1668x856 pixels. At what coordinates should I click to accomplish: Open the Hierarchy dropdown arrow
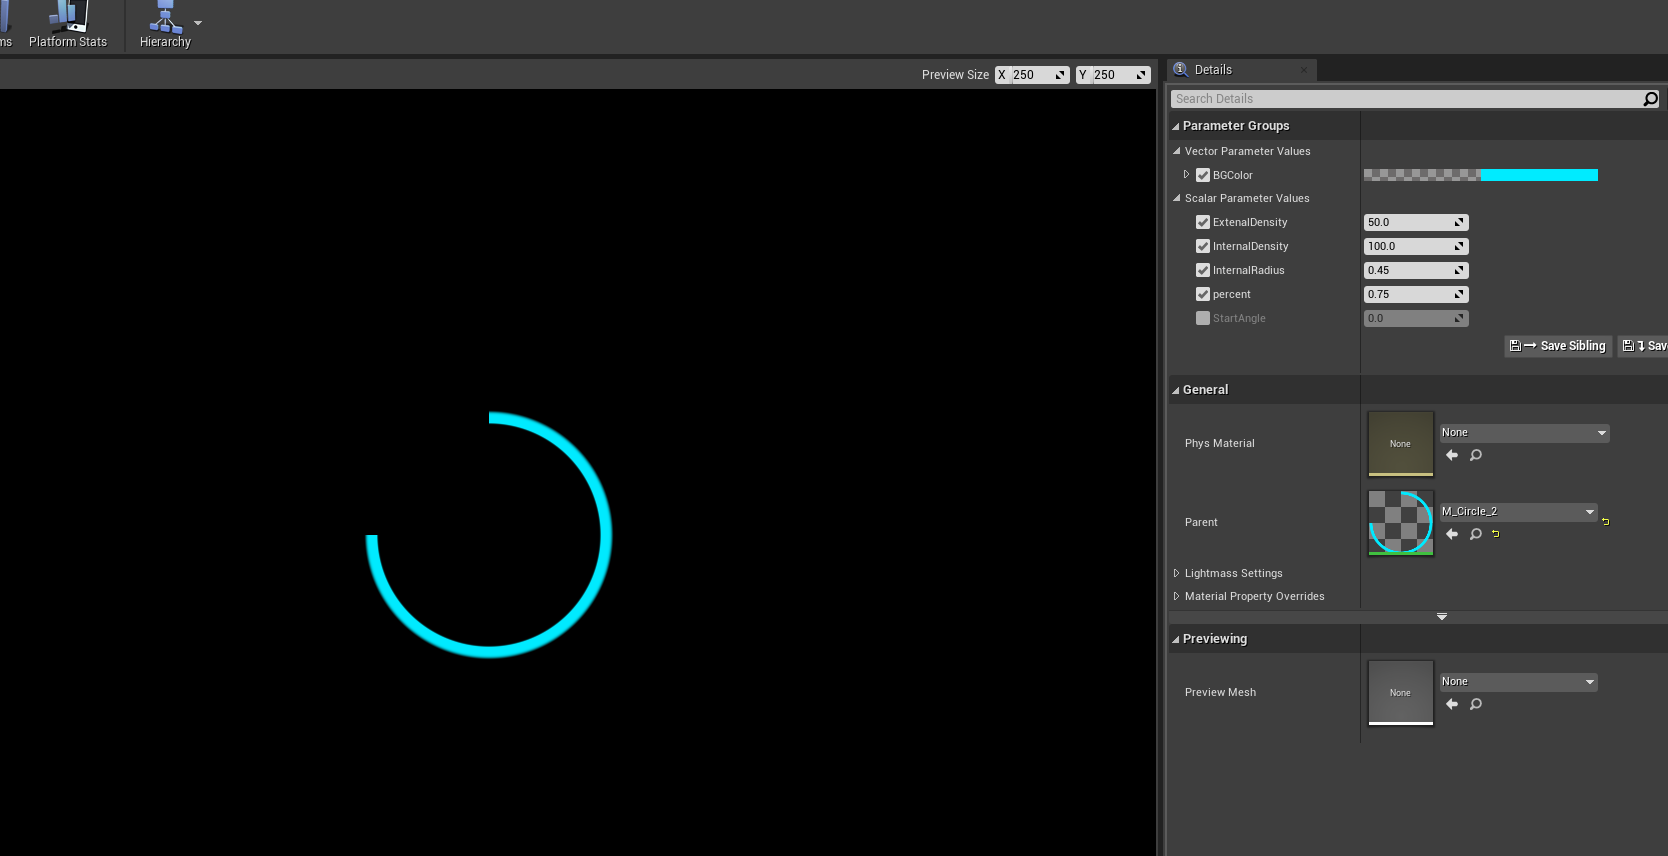pyautogui.click(x=198, y=23)
